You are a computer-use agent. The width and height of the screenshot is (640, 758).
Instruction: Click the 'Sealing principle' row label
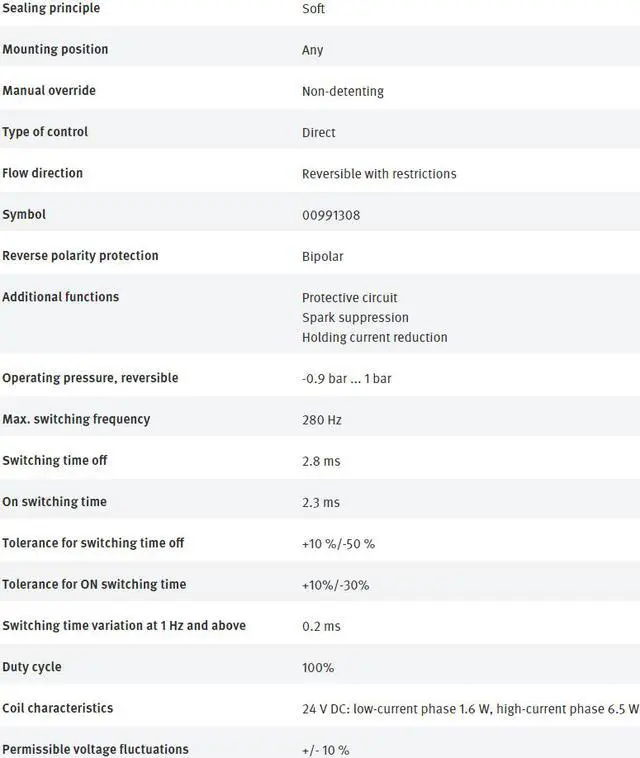click(x=51, y=8)
